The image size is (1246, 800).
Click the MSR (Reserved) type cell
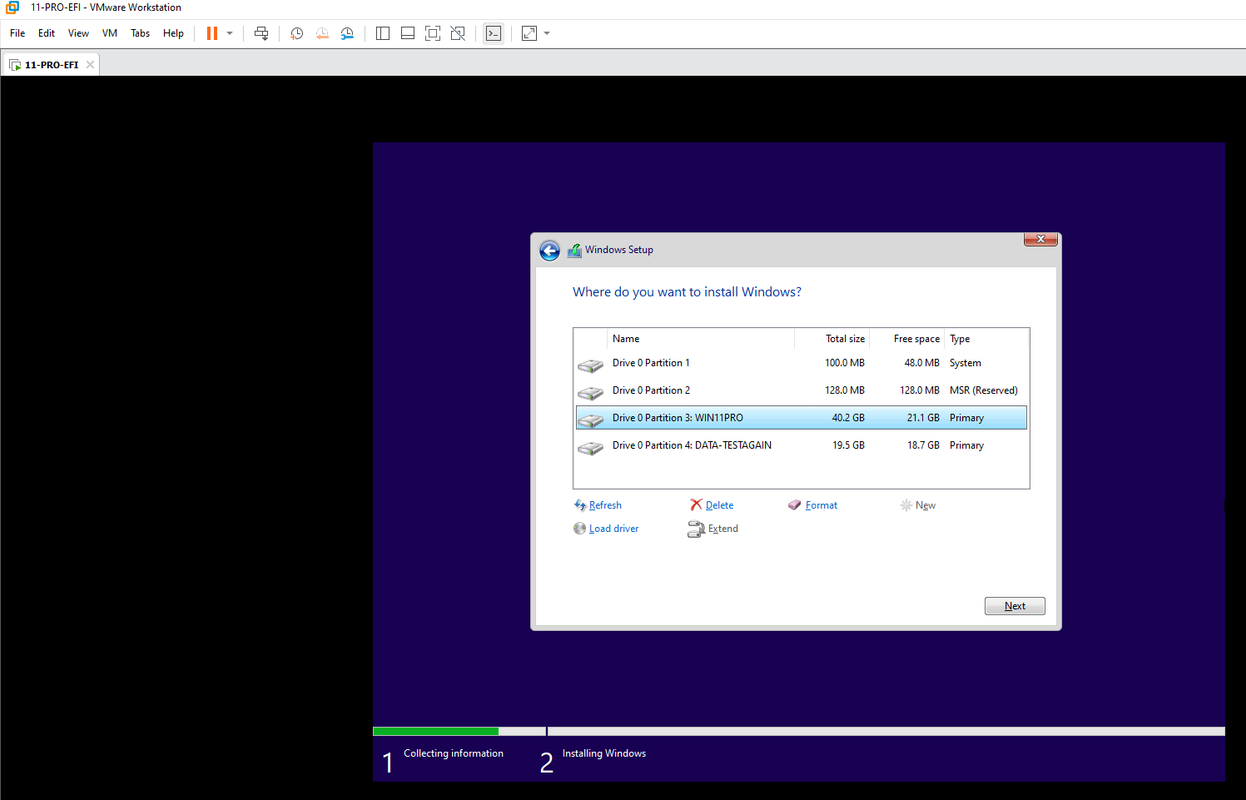(x=984, y=390)
